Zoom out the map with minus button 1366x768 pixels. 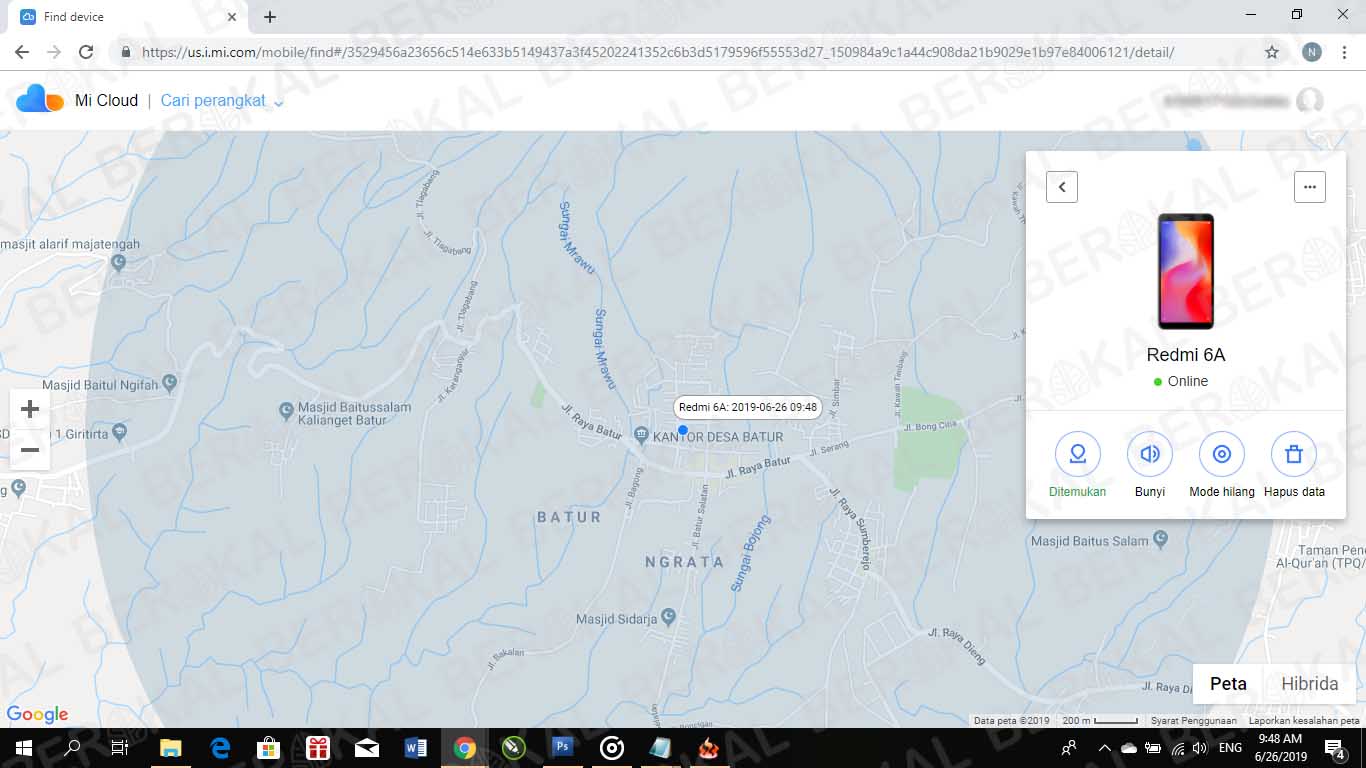tap(30, 450)
